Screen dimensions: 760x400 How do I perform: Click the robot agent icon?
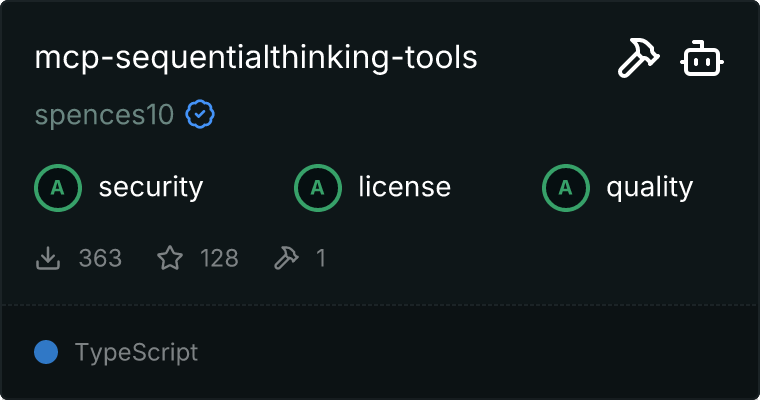tap(702, 58)
